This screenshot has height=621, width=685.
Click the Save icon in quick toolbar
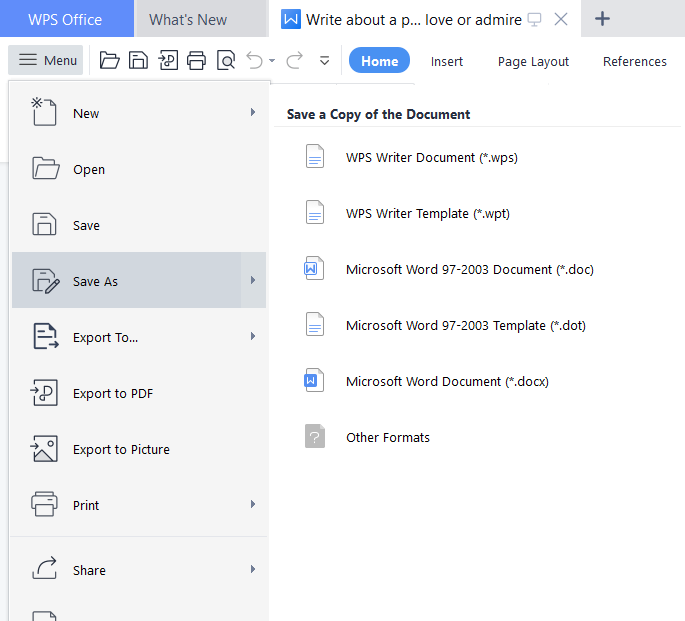138,60
